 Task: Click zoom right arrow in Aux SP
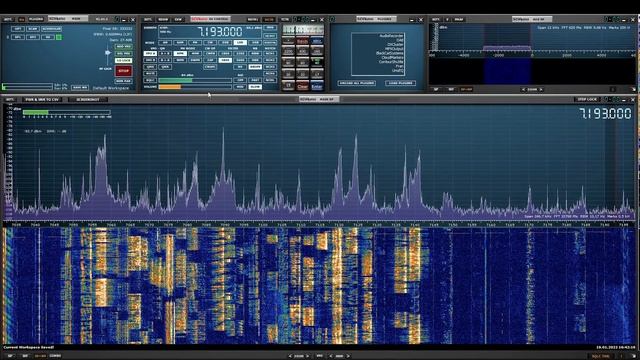(541, 89)
